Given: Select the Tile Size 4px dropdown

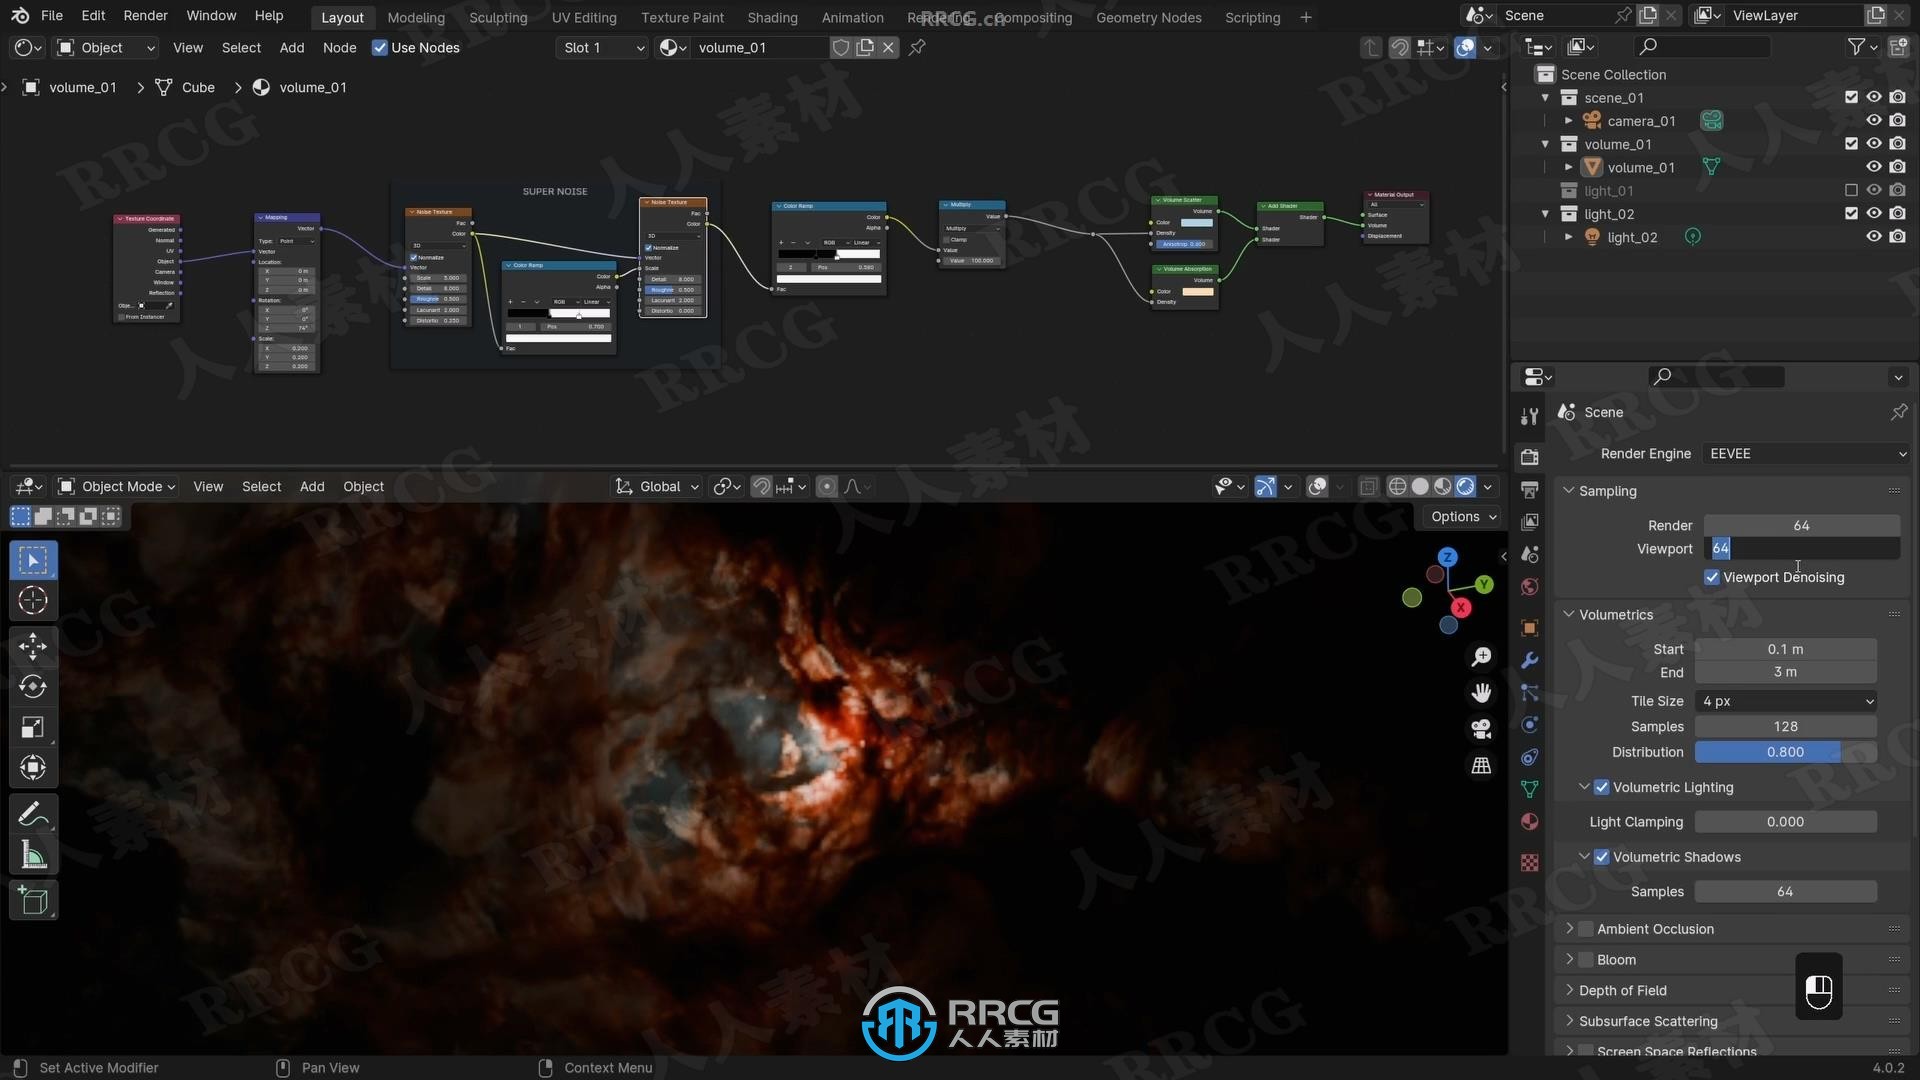Looking at the screenshot, I should (1785, 700).
